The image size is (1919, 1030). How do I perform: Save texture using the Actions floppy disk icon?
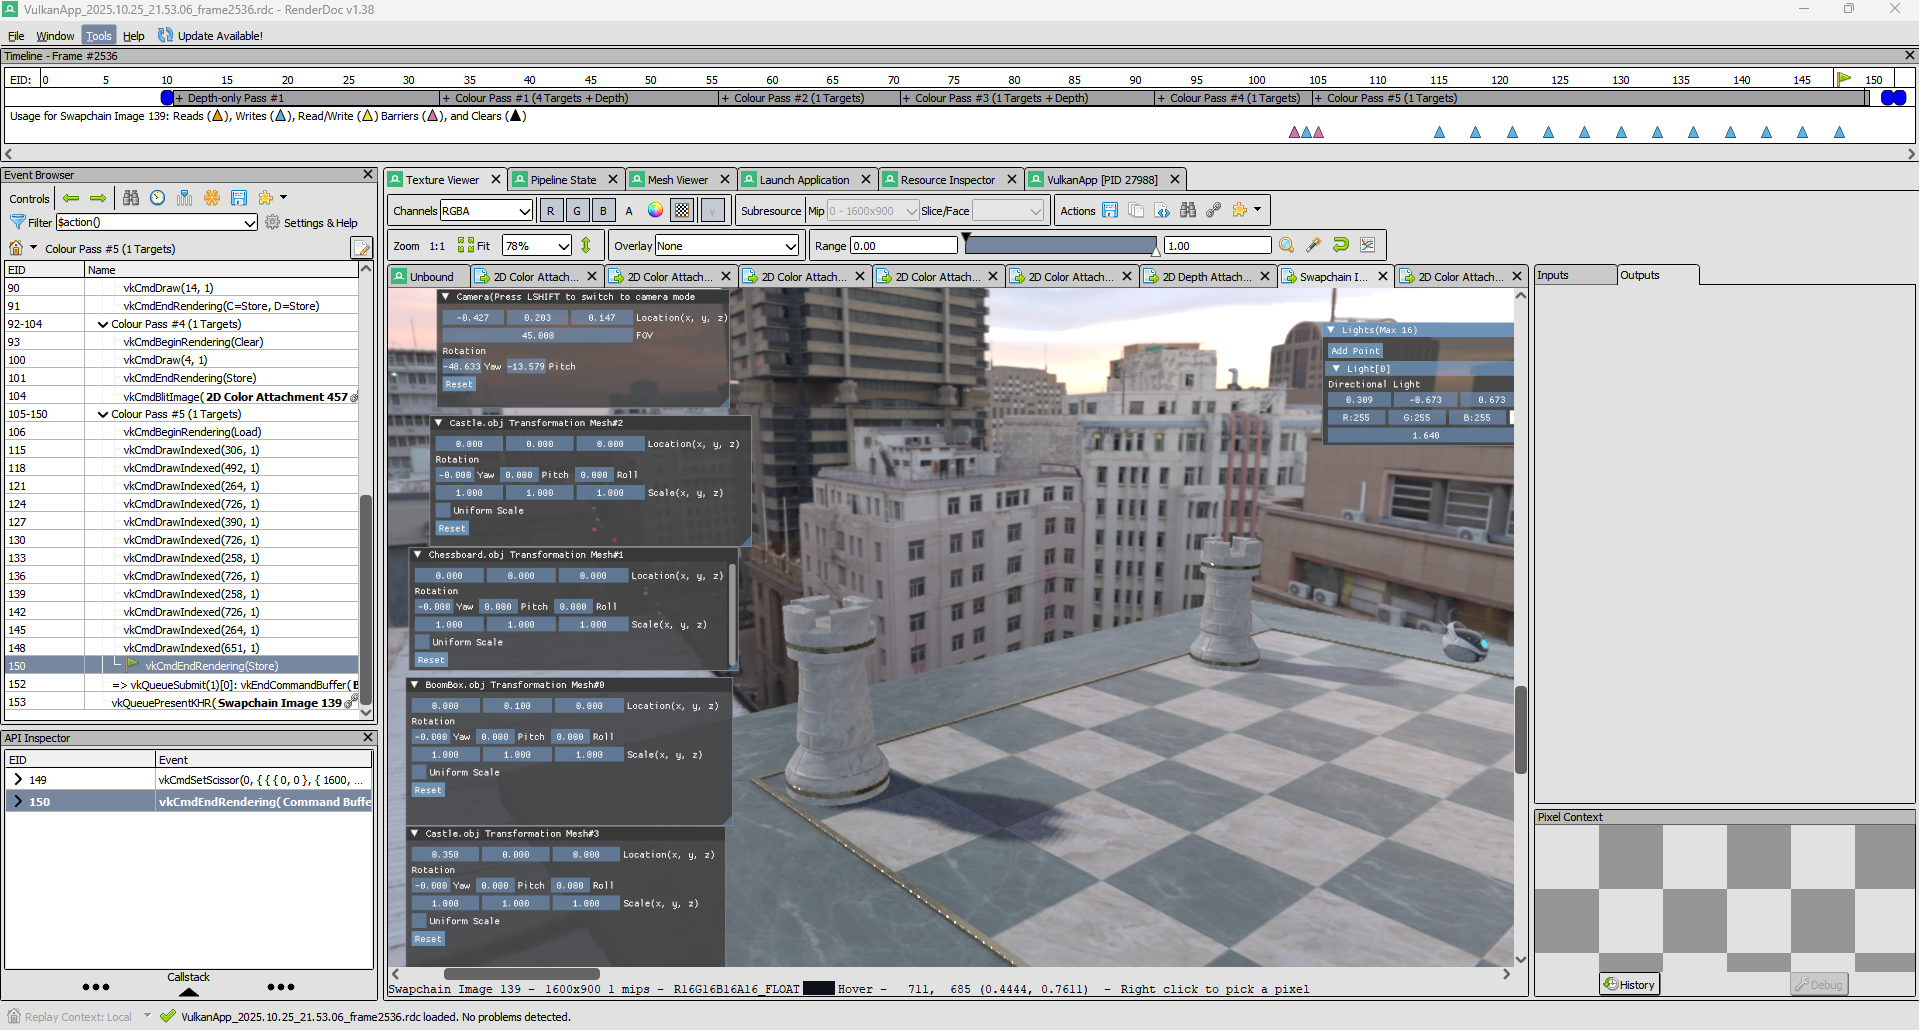[1110, 210]
